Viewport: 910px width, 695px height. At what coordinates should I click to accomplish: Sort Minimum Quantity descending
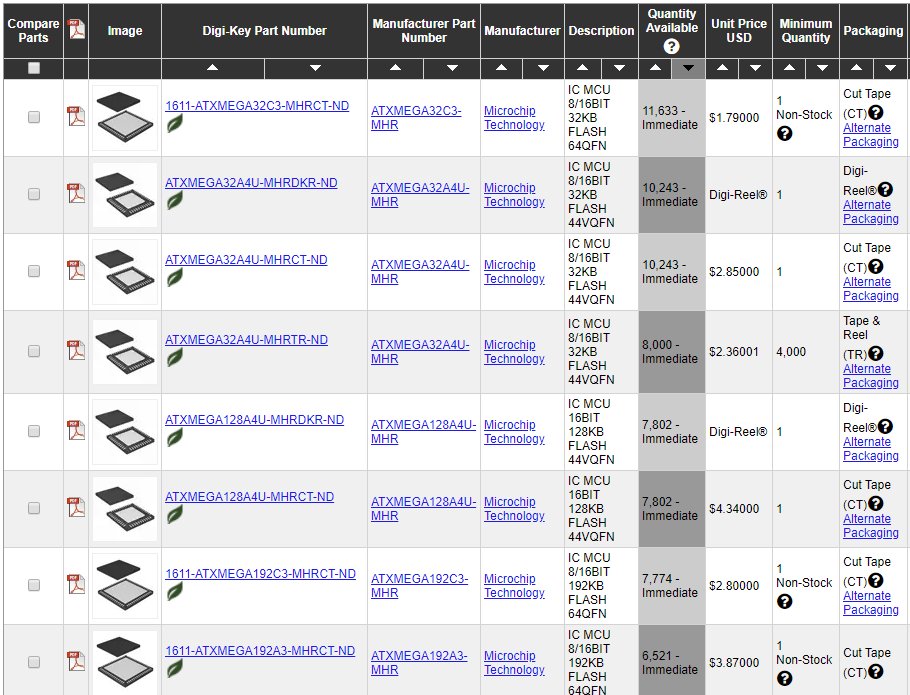coord(822,68)
